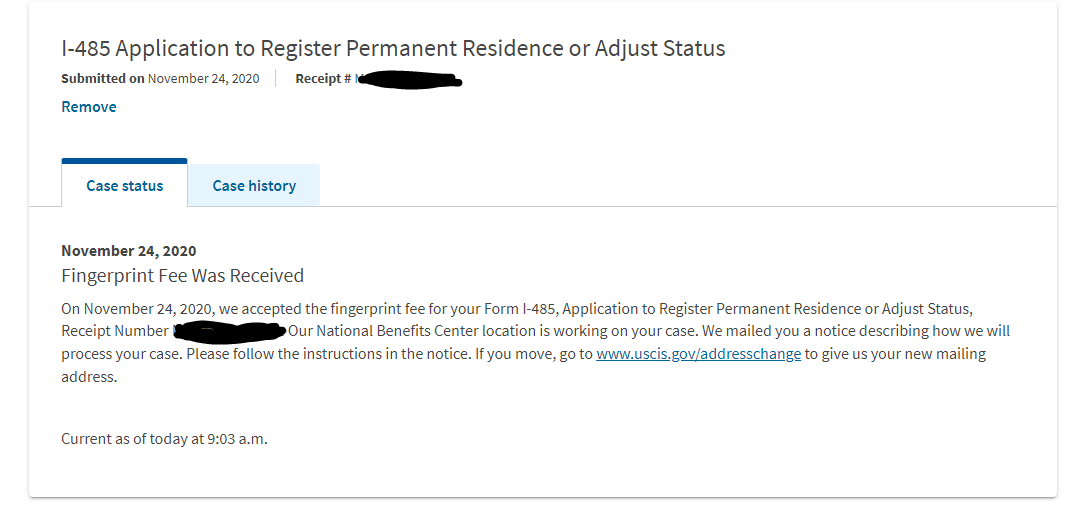Click the 'Submitted on' label
The image size is (1088, 529).
coord(103,78)
